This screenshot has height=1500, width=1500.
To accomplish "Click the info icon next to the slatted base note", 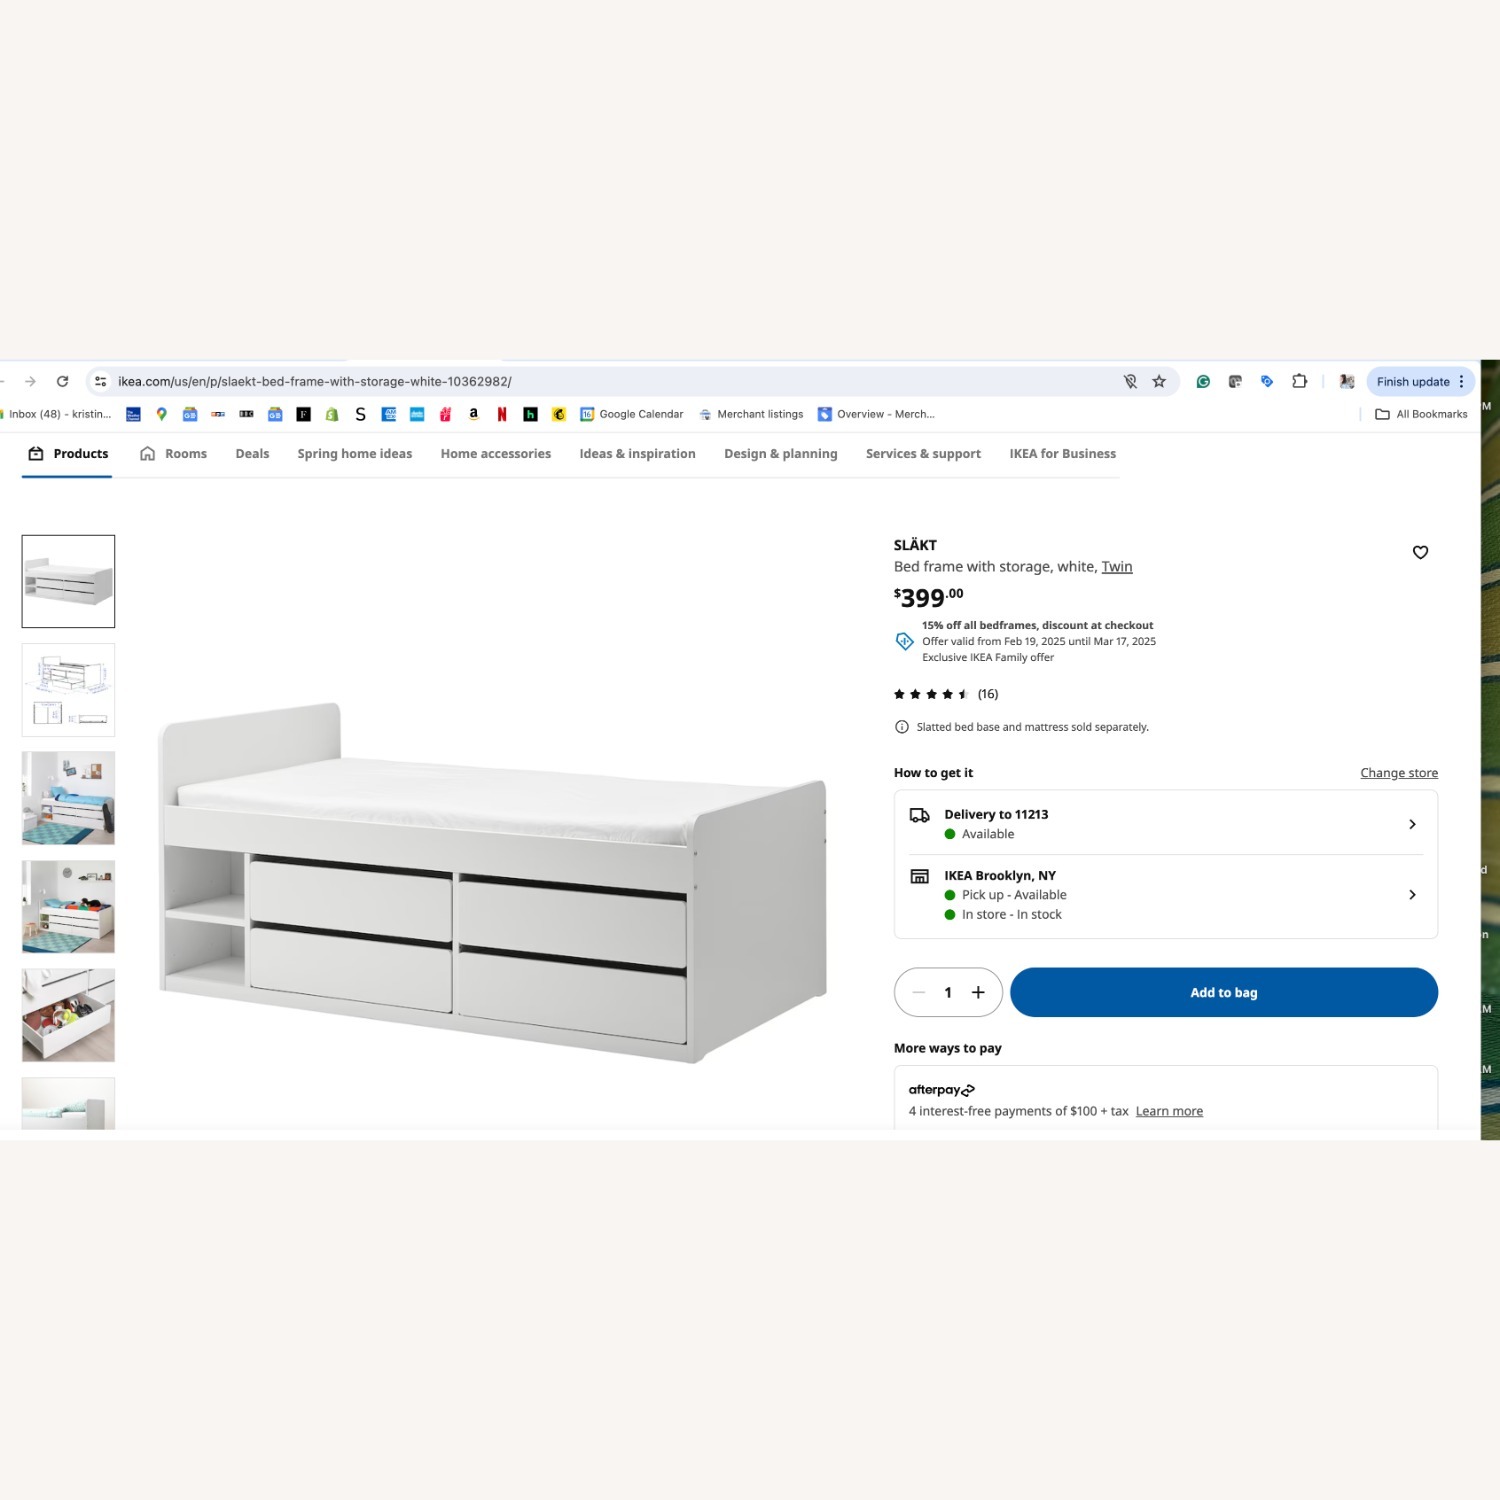I will coord(901,727).
